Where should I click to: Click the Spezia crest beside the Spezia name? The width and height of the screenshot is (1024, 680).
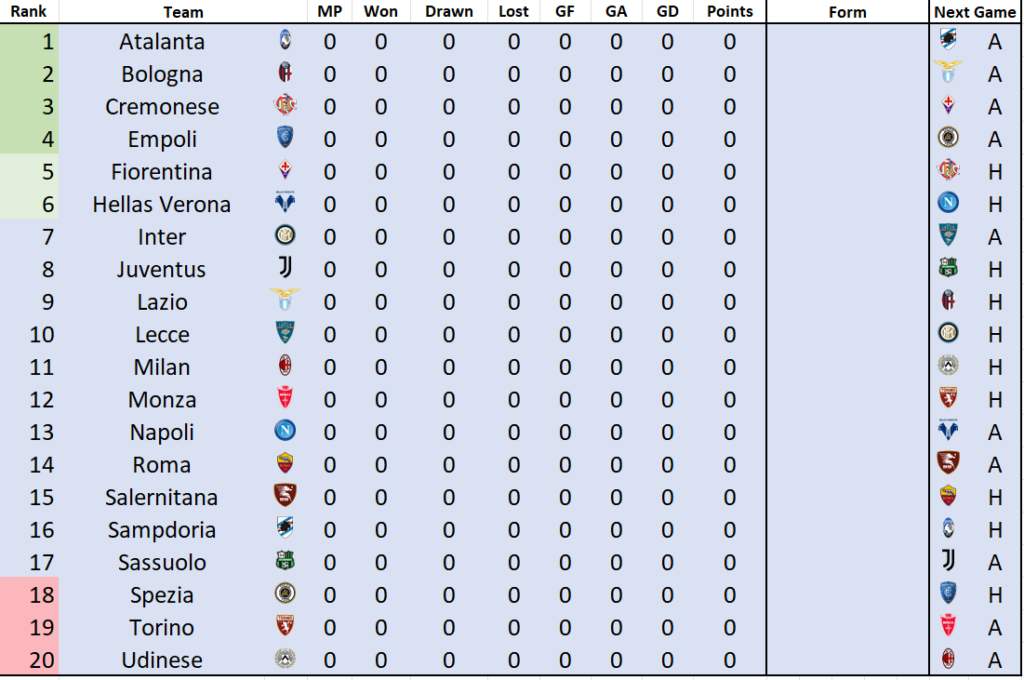286,594
